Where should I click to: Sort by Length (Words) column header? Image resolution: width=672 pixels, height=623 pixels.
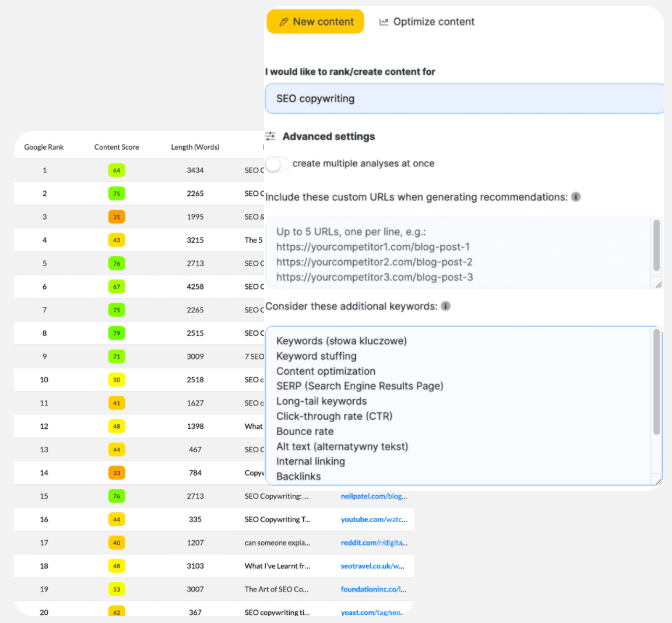coord(195,147)
